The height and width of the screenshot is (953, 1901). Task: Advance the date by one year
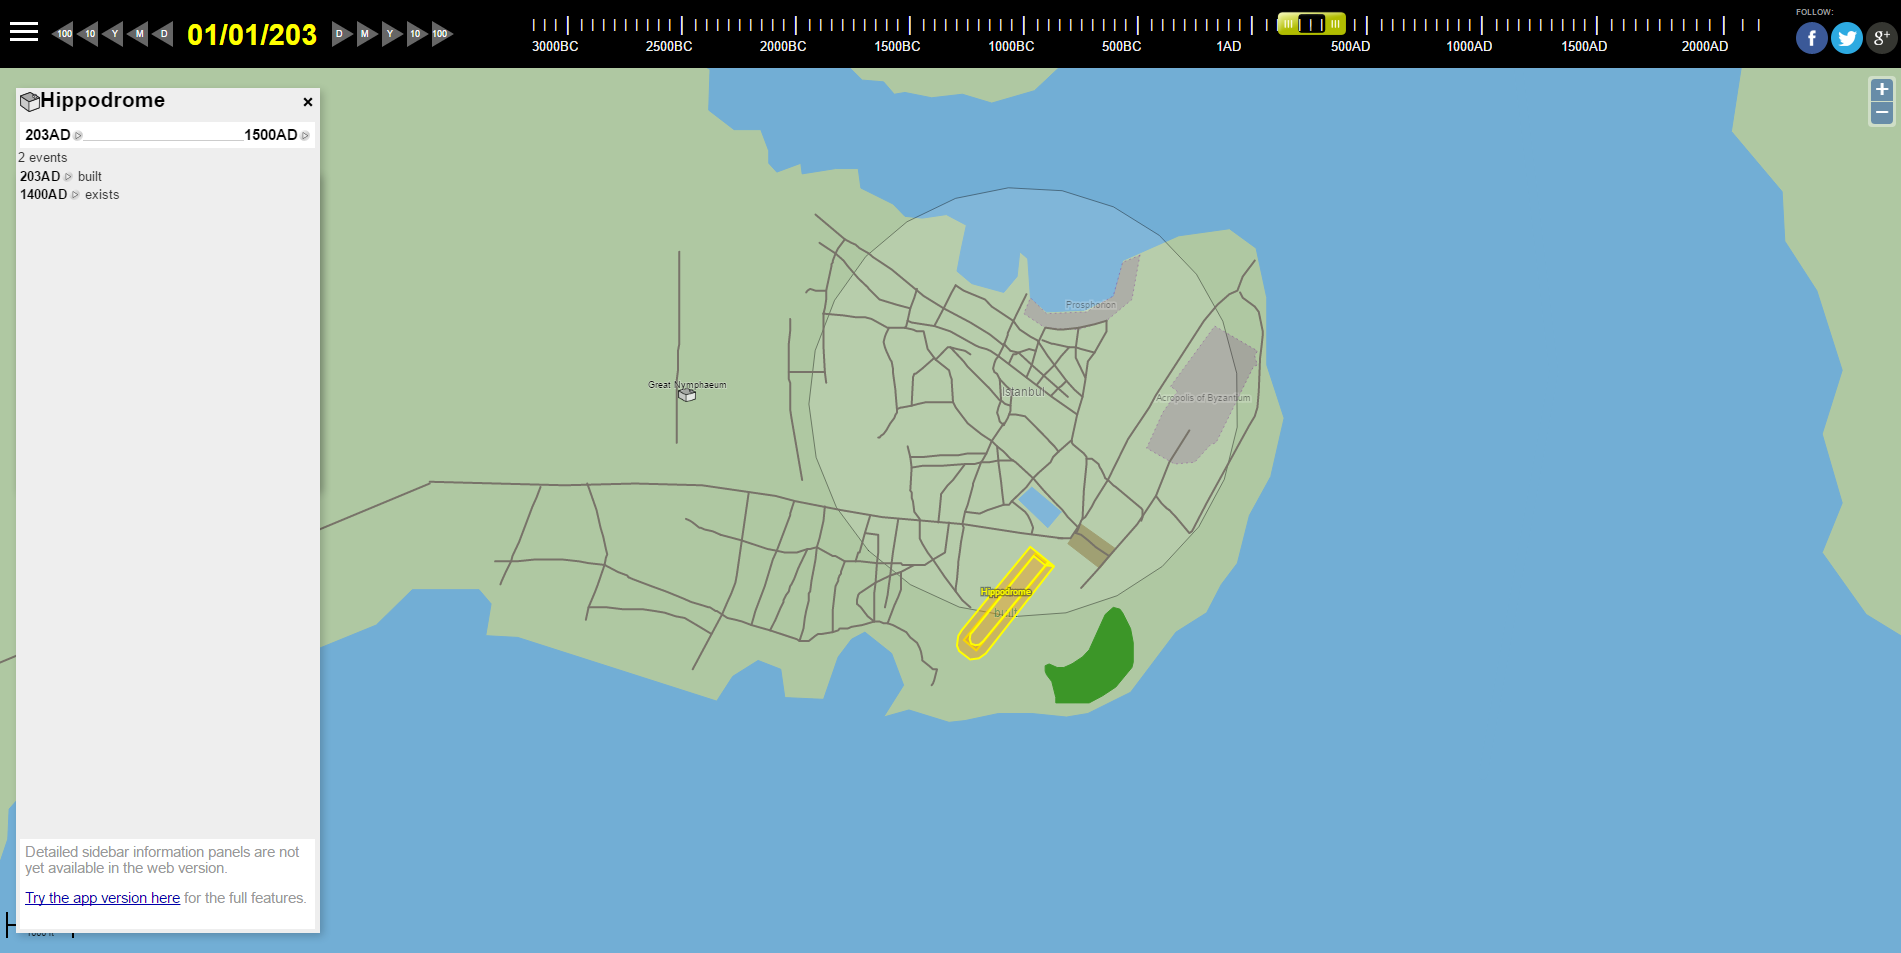click(391, 34)
